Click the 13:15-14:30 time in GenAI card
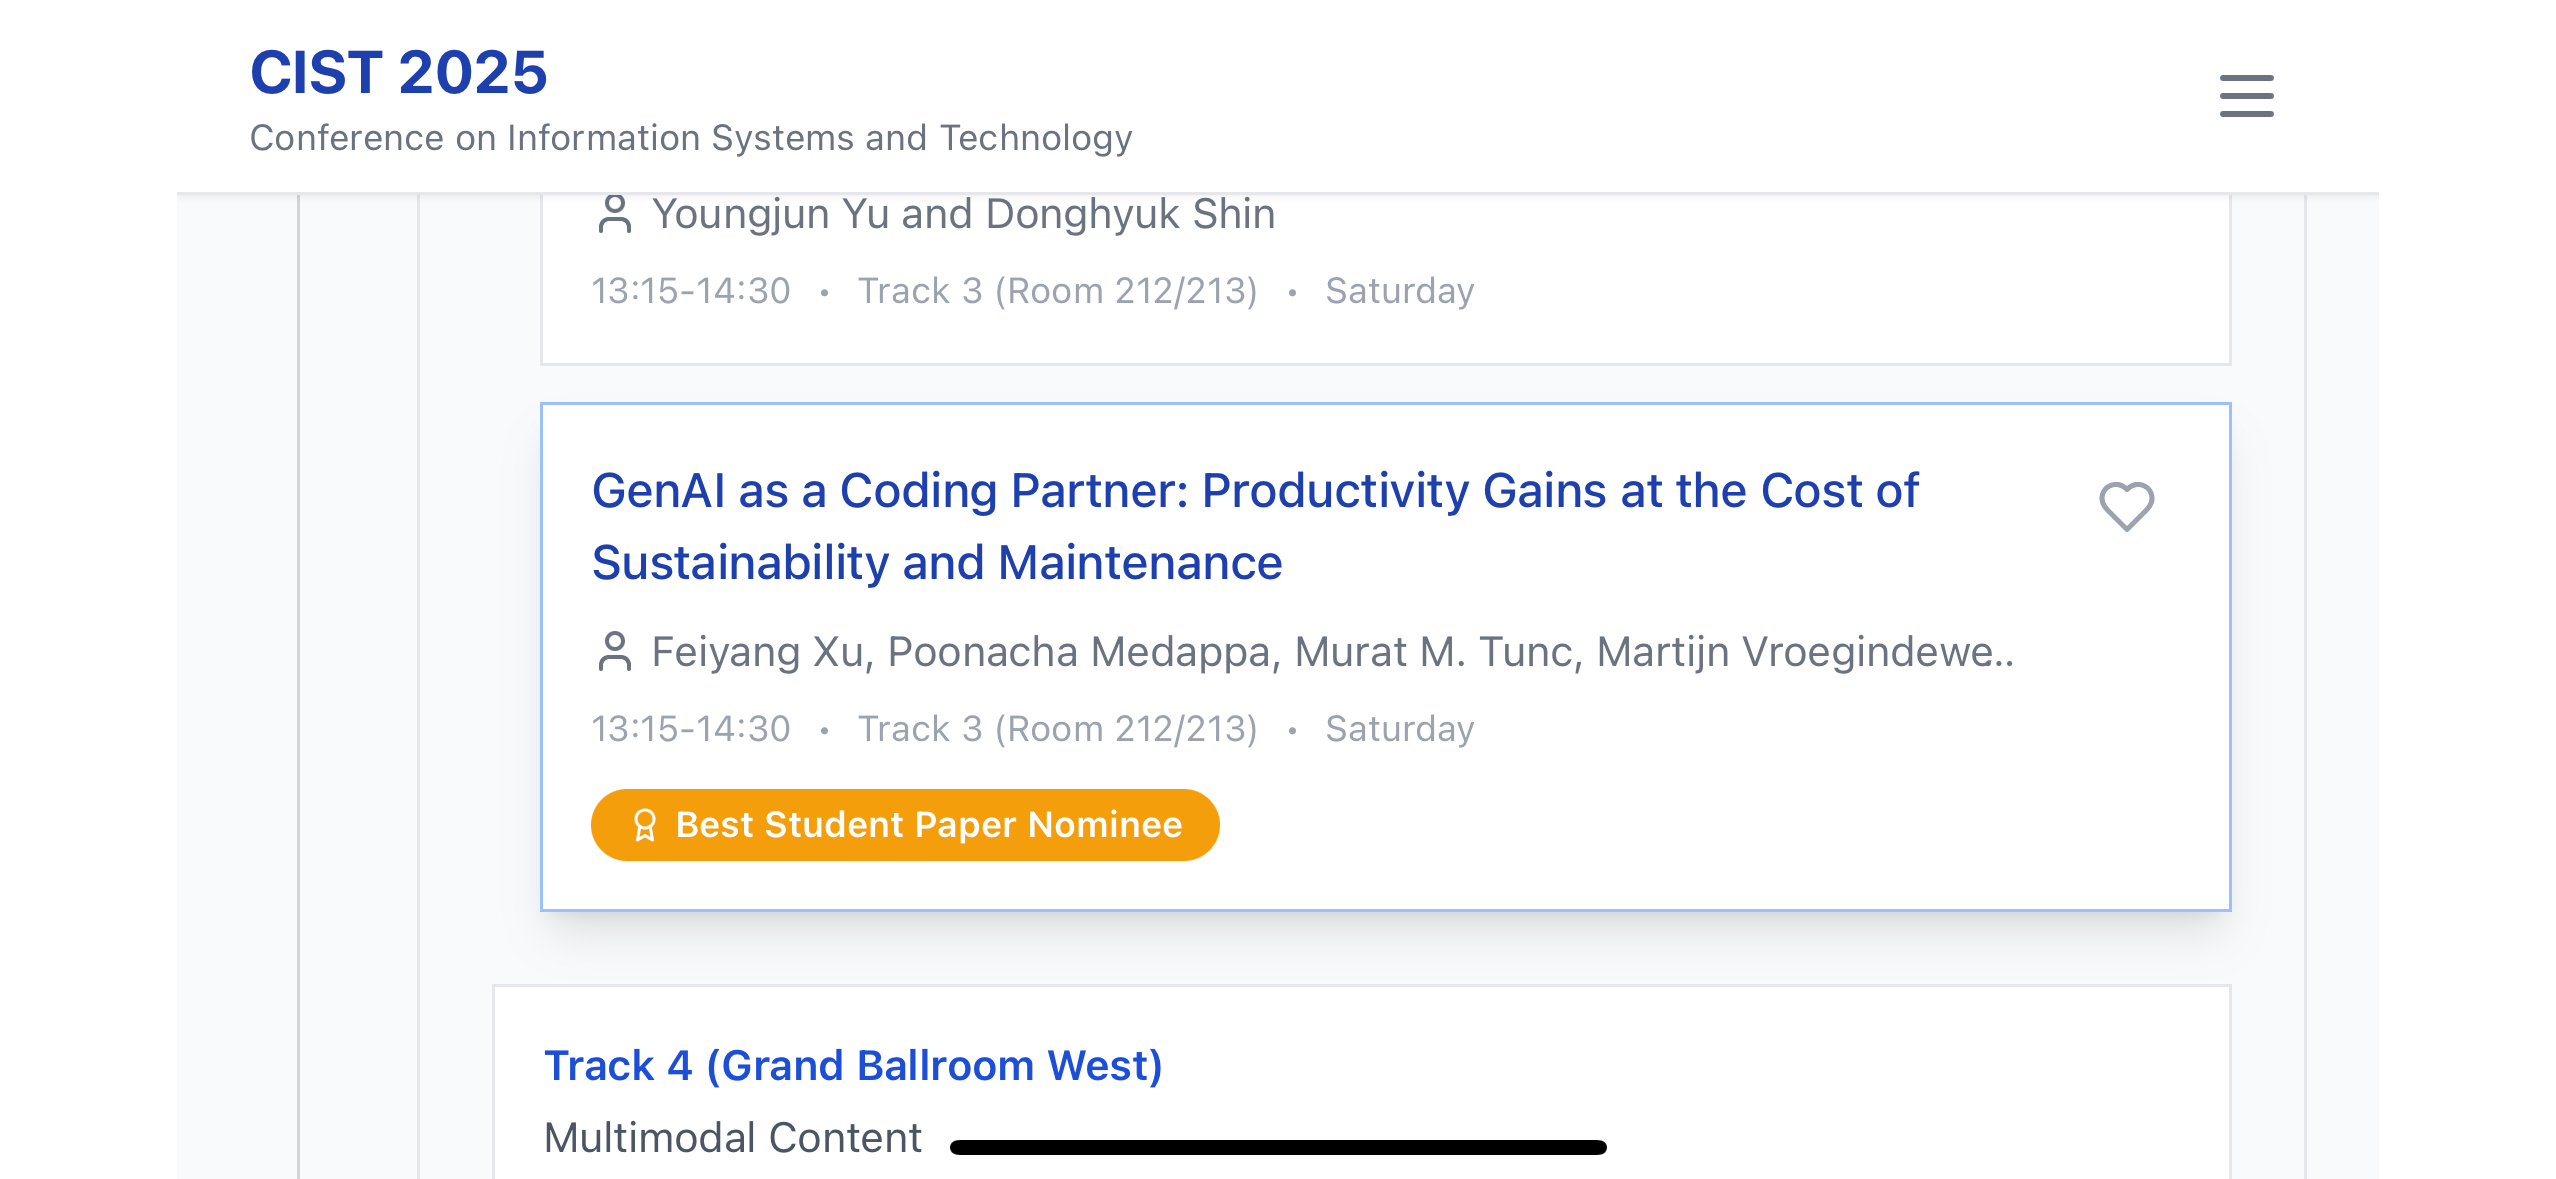This screenshot has width=2556, height=1179. (x=690, y=729)
